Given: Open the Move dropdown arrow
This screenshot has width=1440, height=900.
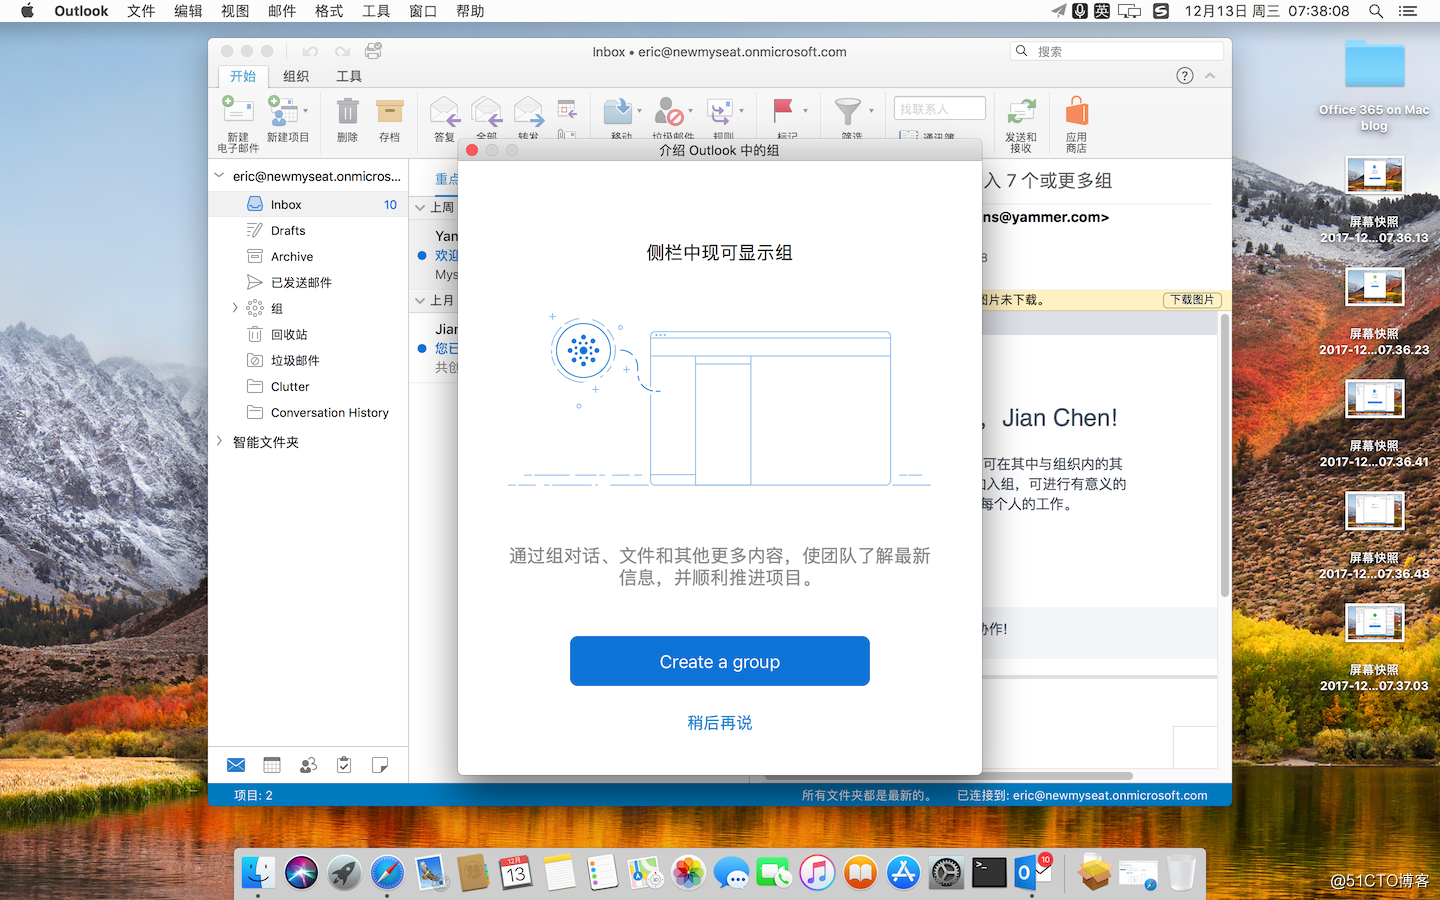Looking at the screenshot, I should 639,111.
